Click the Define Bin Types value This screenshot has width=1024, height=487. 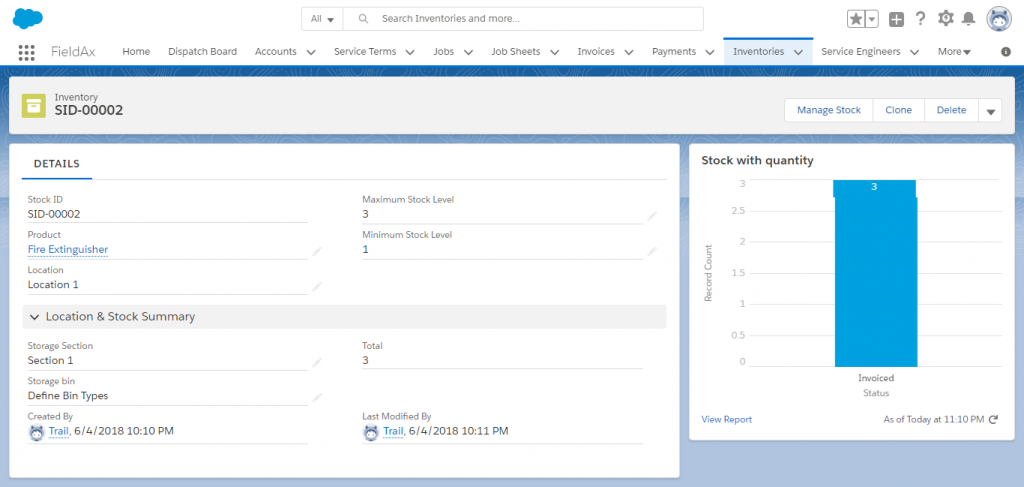(x=68, y=396)
